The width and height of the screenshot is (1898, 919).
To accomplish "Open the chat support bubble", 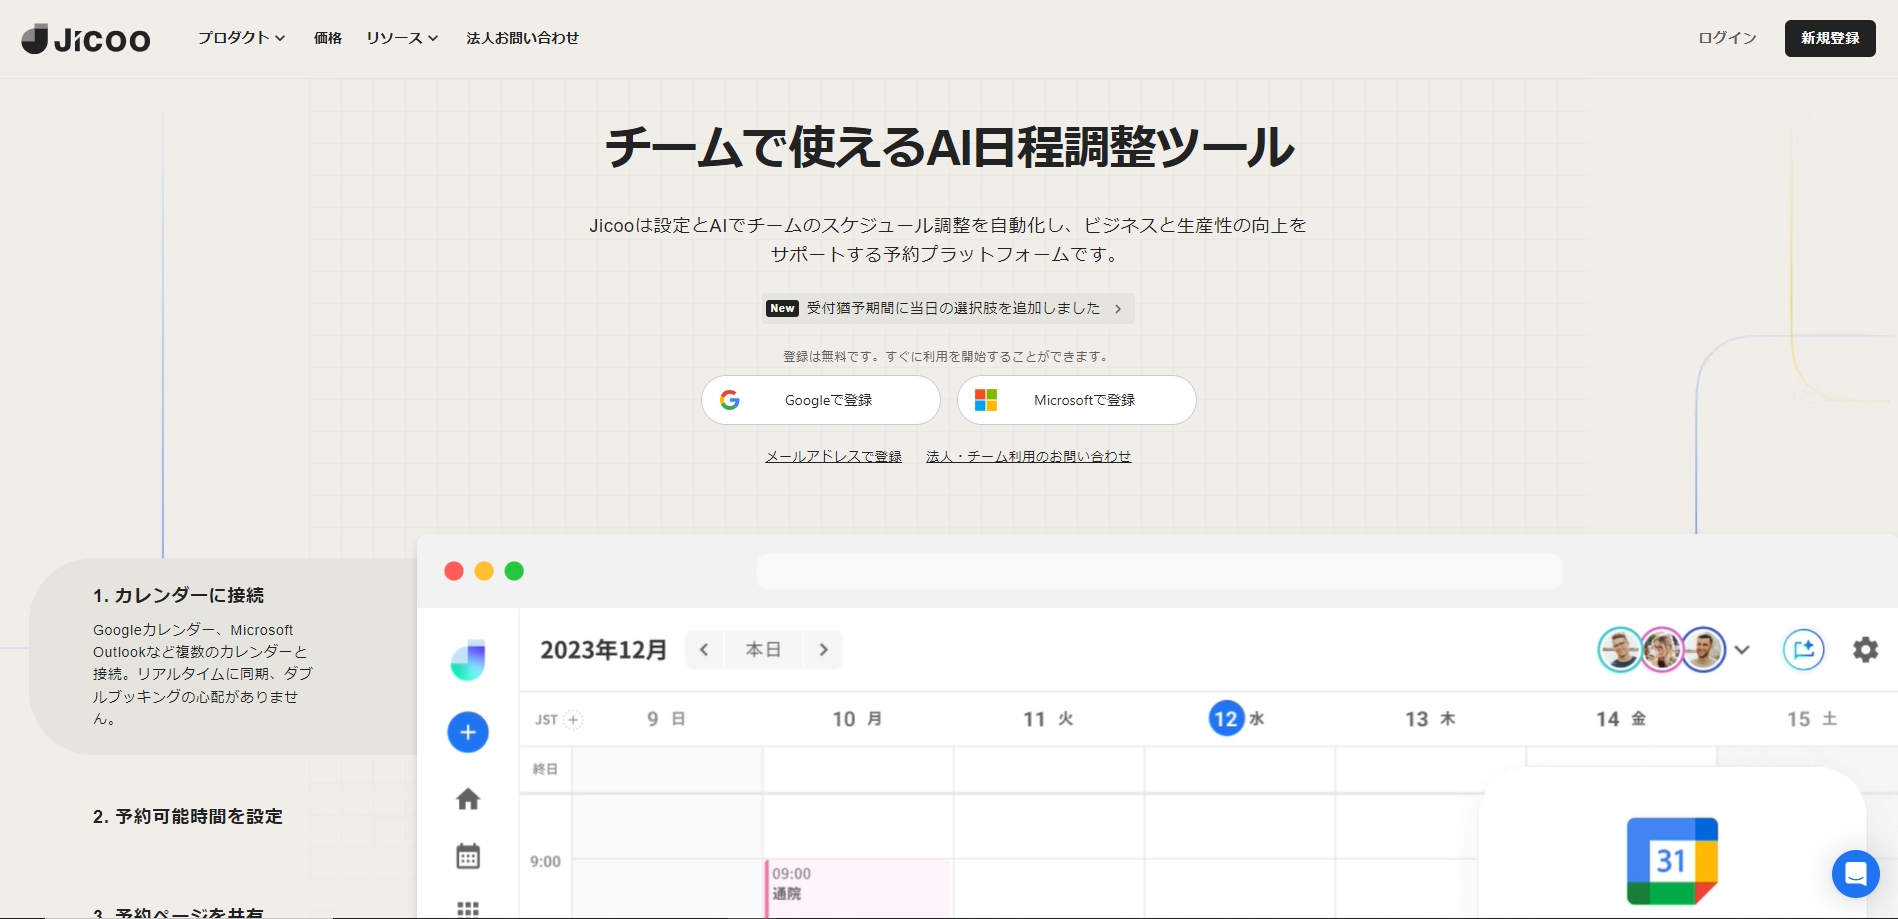I will pyautogui.click(x=1856, y=874).
